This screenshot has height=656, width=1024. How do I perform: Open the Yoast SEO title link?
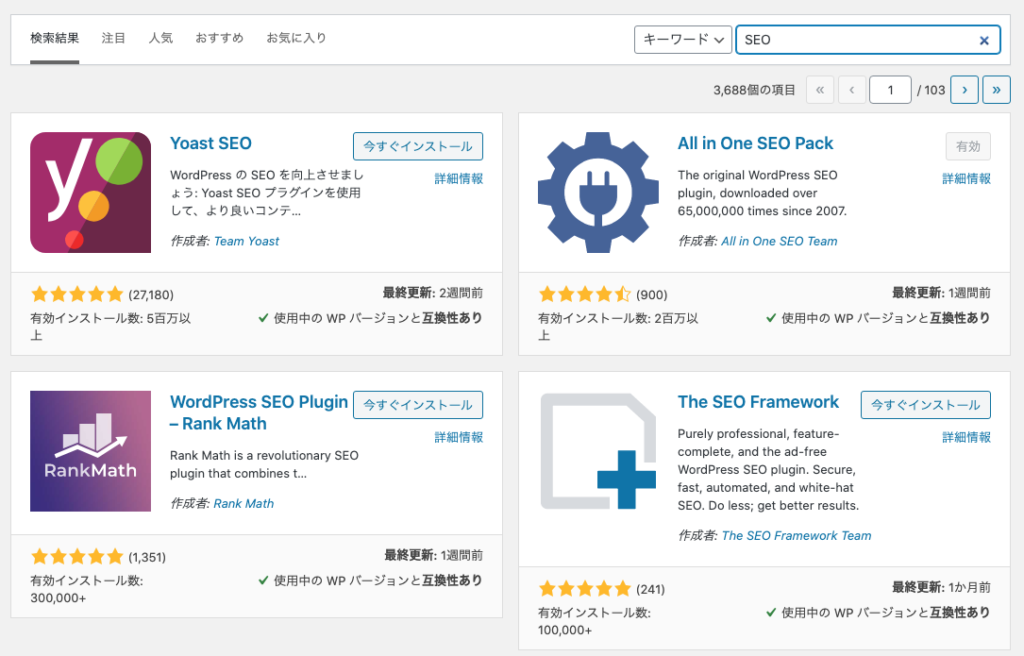(211, 144)
